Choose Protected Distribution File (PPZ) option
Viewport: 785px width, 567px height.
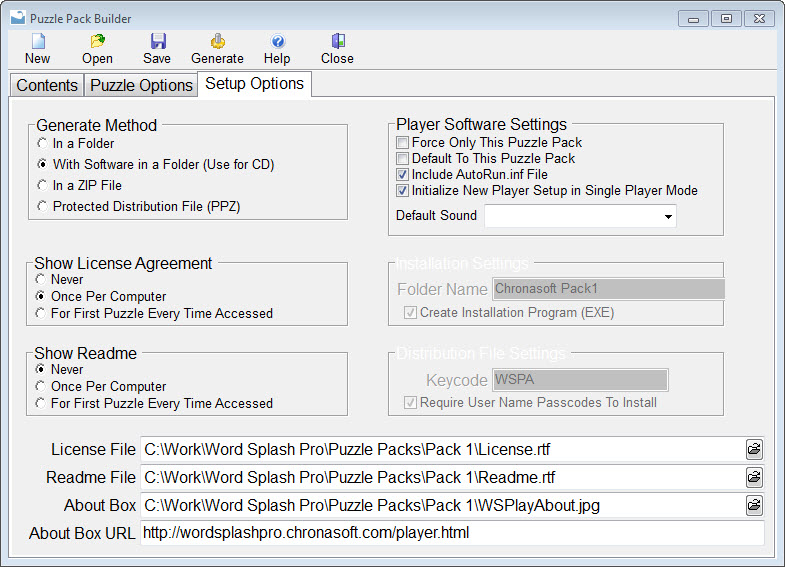pos(42,206)
